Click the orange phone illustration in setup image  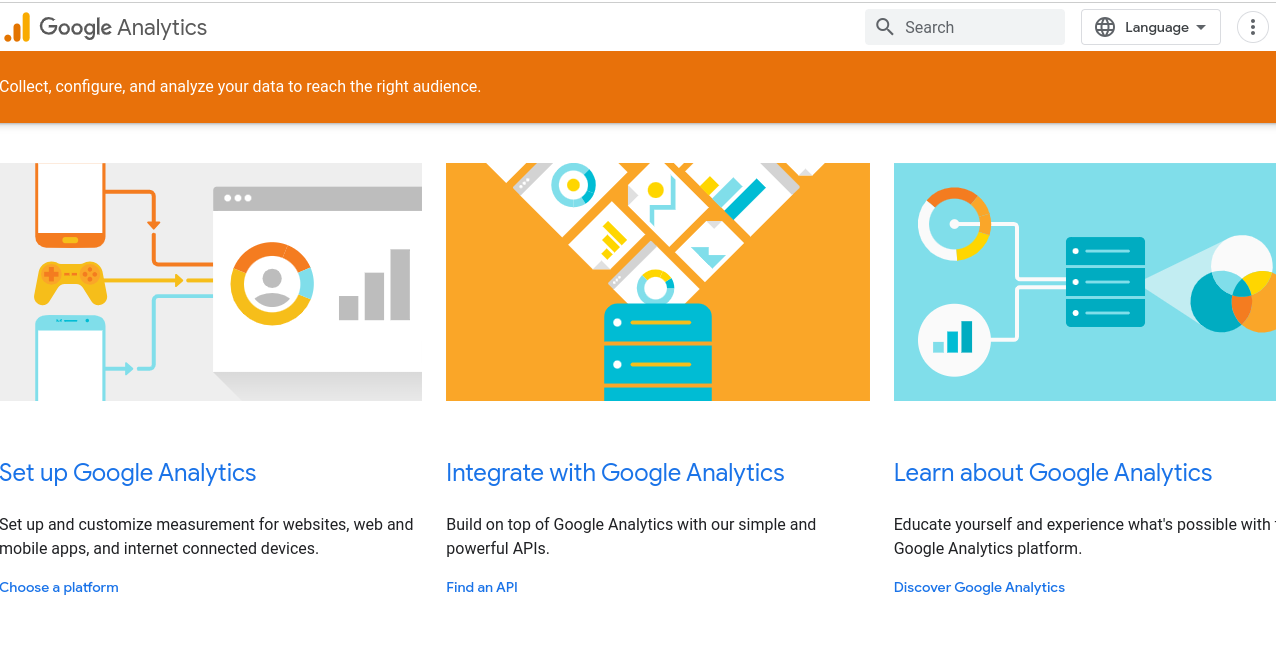70,204
